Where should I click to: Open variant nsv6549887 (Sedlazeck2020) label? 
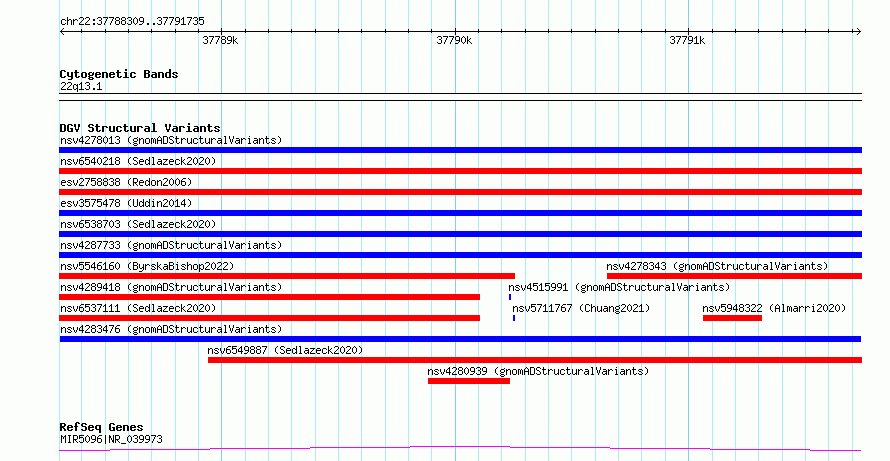[285, 350]
